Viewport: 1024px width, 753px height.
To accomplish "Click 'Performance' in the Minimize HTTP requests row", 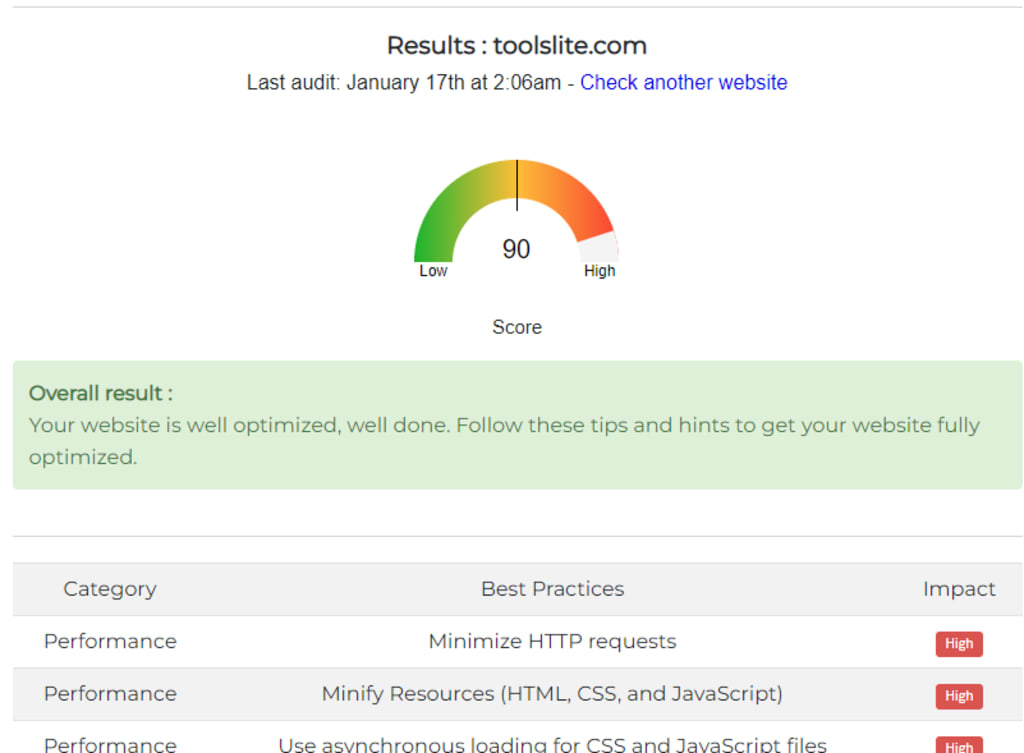I will 110,641.
